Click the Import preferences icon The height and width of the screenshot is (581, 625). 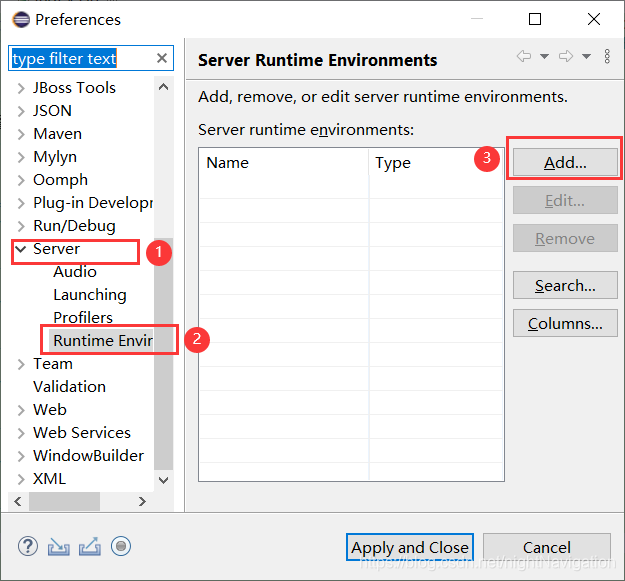[x=59, y=547]
